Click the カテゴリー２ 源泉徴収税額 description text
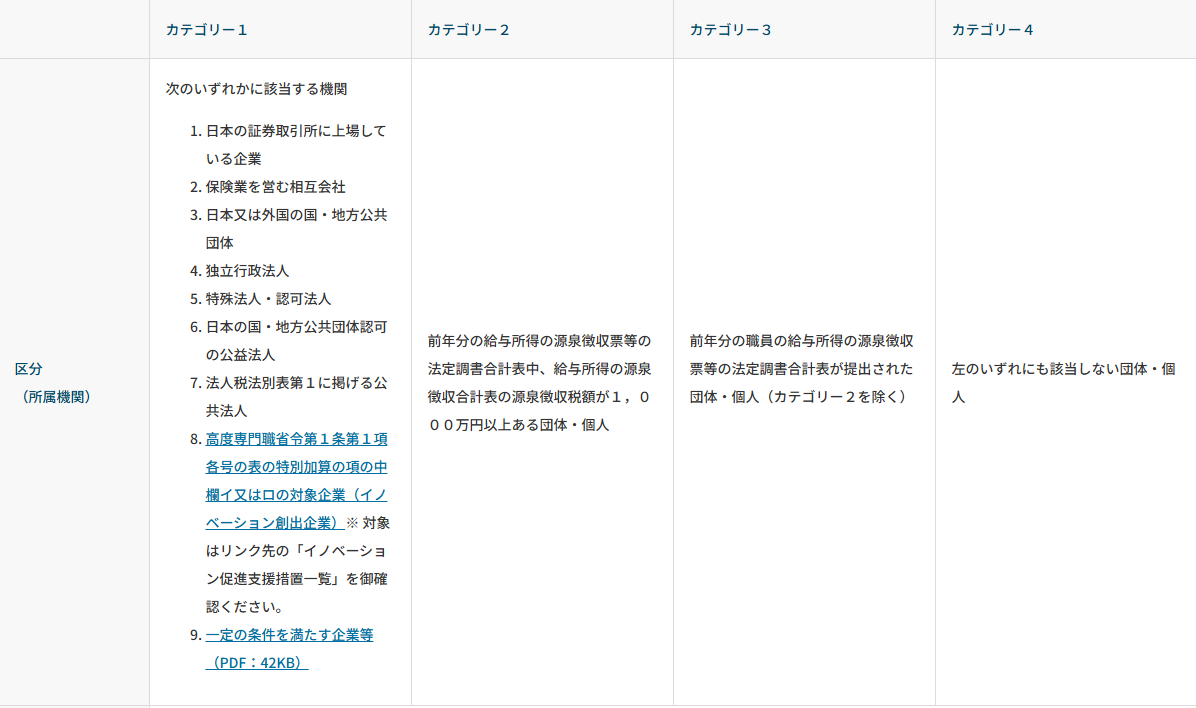This screenshot has width=1196, height=708. [x=539, y=383]
